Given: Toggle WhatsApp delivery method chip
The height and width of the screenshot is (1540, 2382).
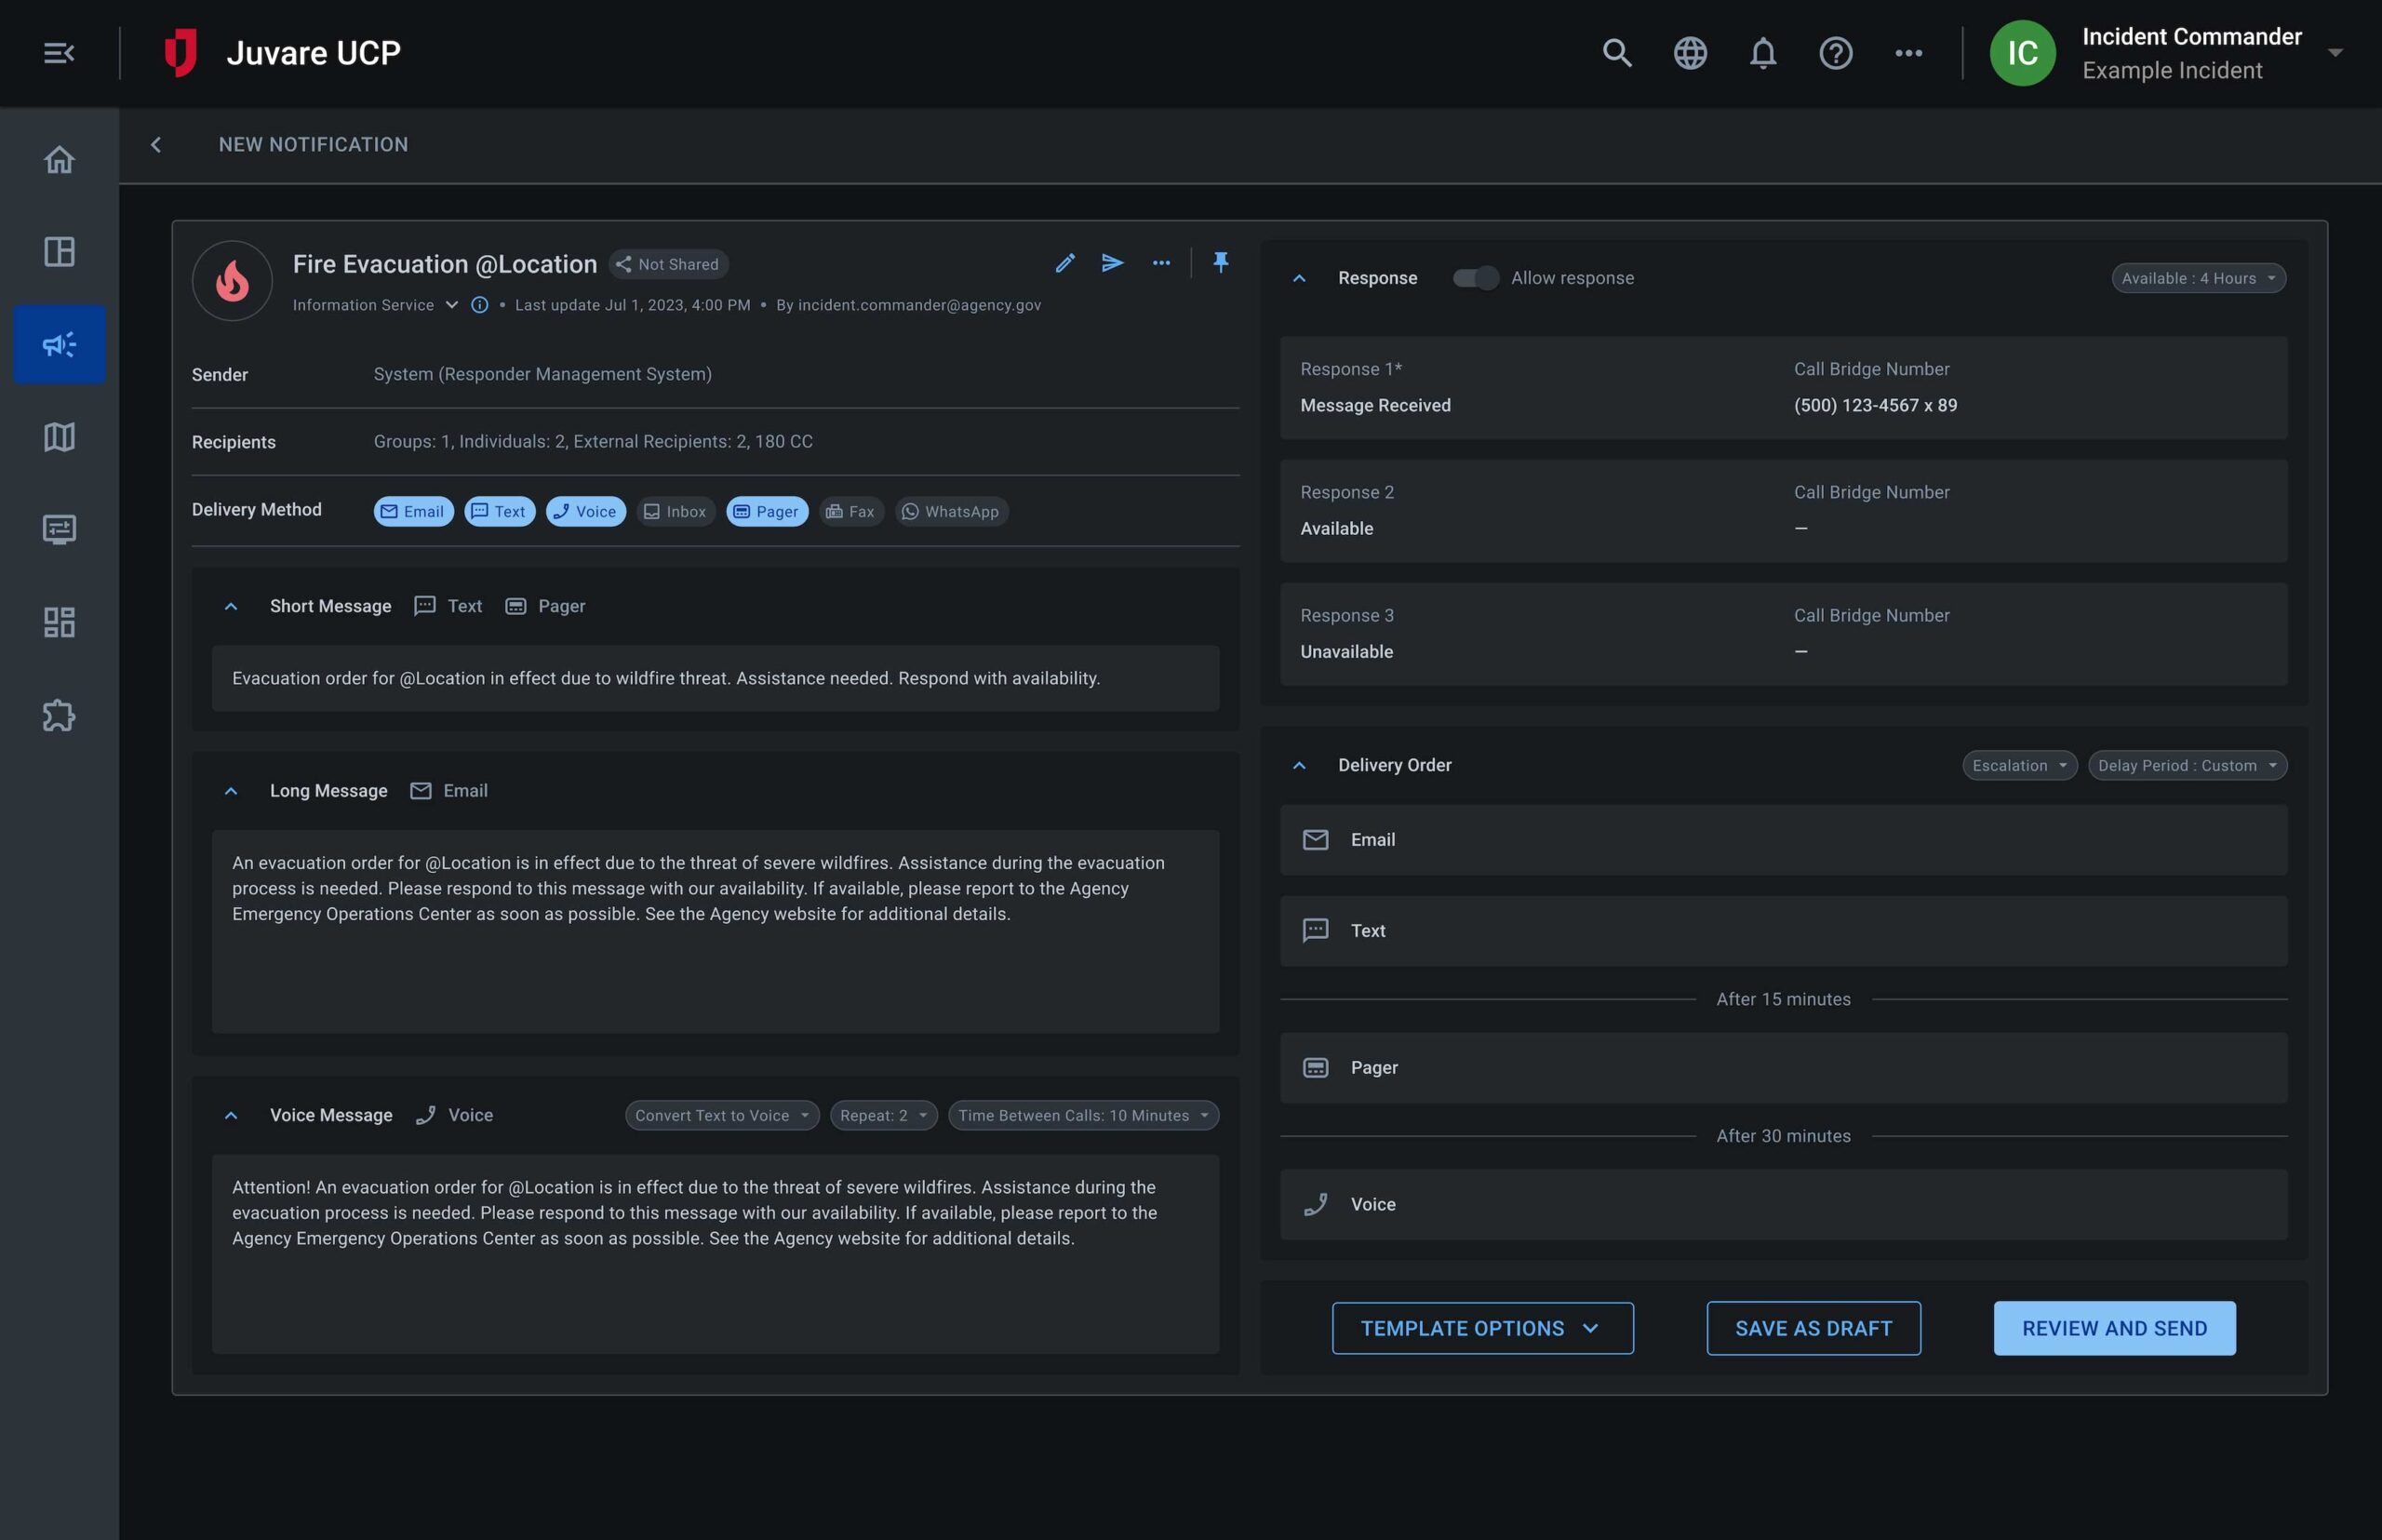Looking at the screenshot, I should [x=951, y=511].
